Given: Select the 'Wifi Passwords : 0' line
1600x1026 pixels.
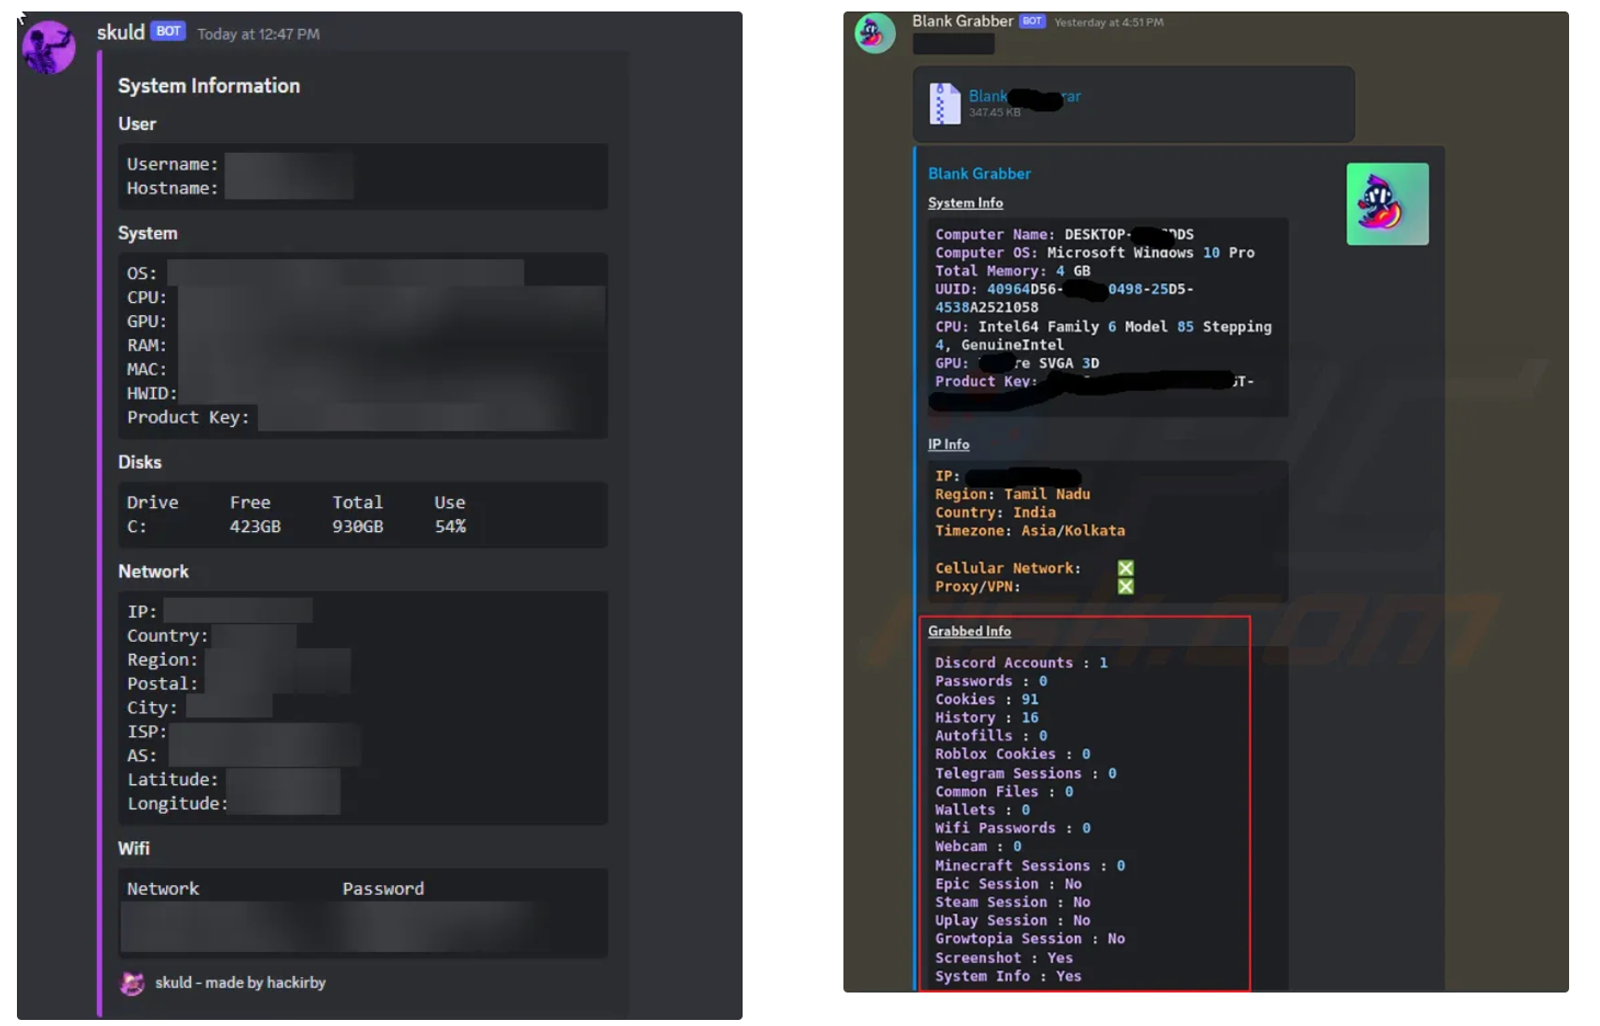Looking at the screenshot, I should [1012, 828].
